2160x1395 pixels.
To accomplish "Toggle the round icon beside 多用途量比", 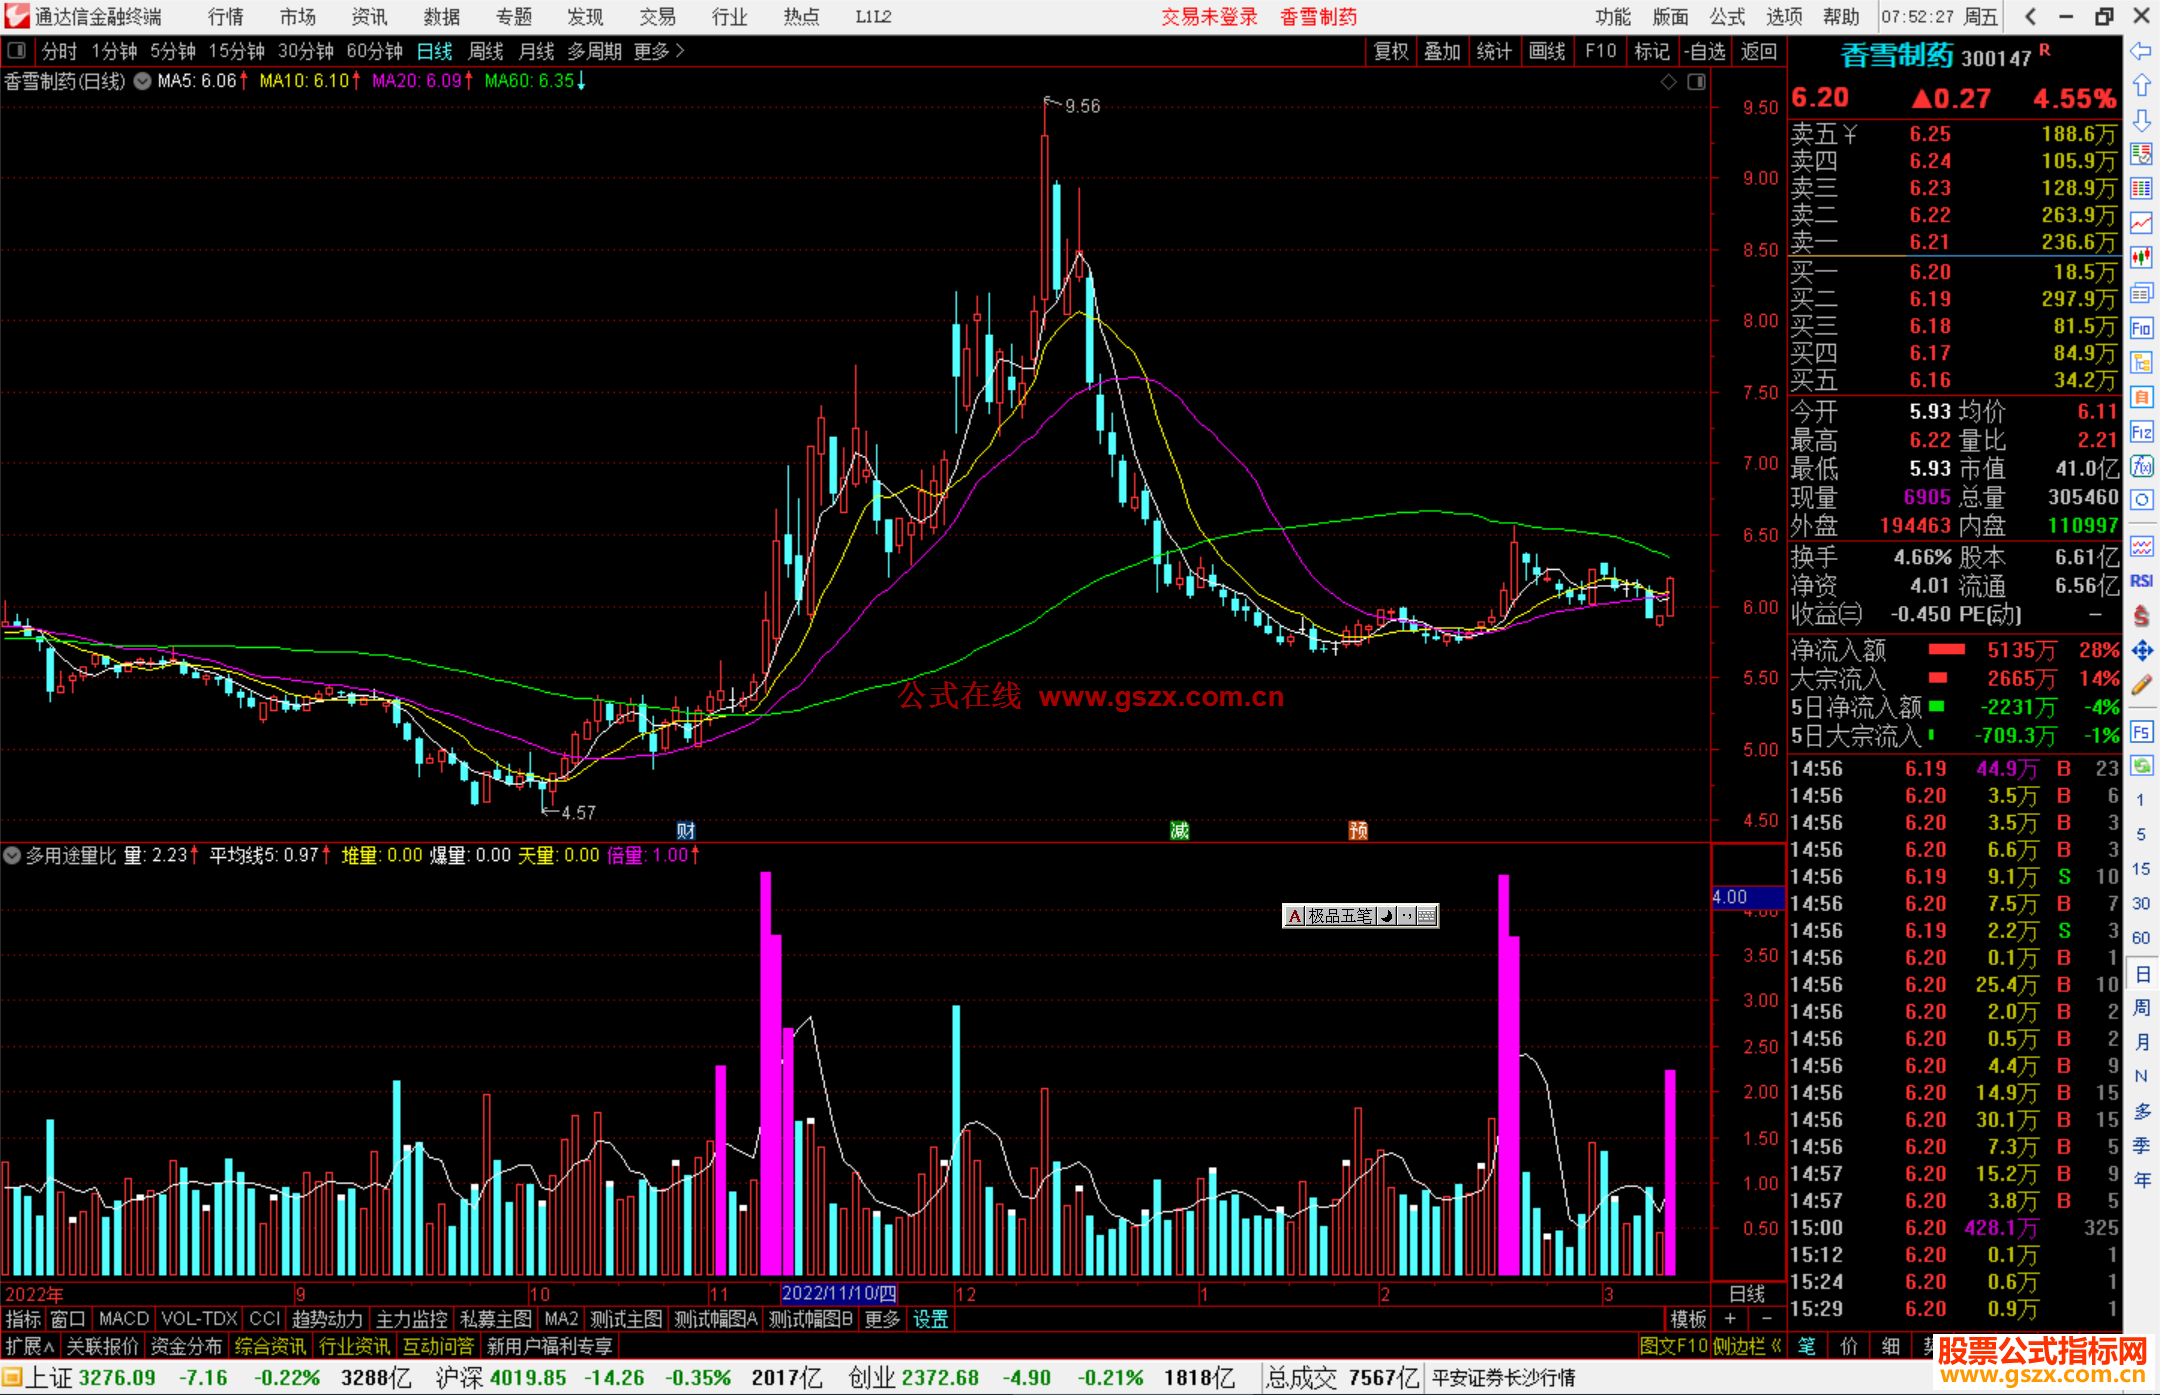I will 12,856.
